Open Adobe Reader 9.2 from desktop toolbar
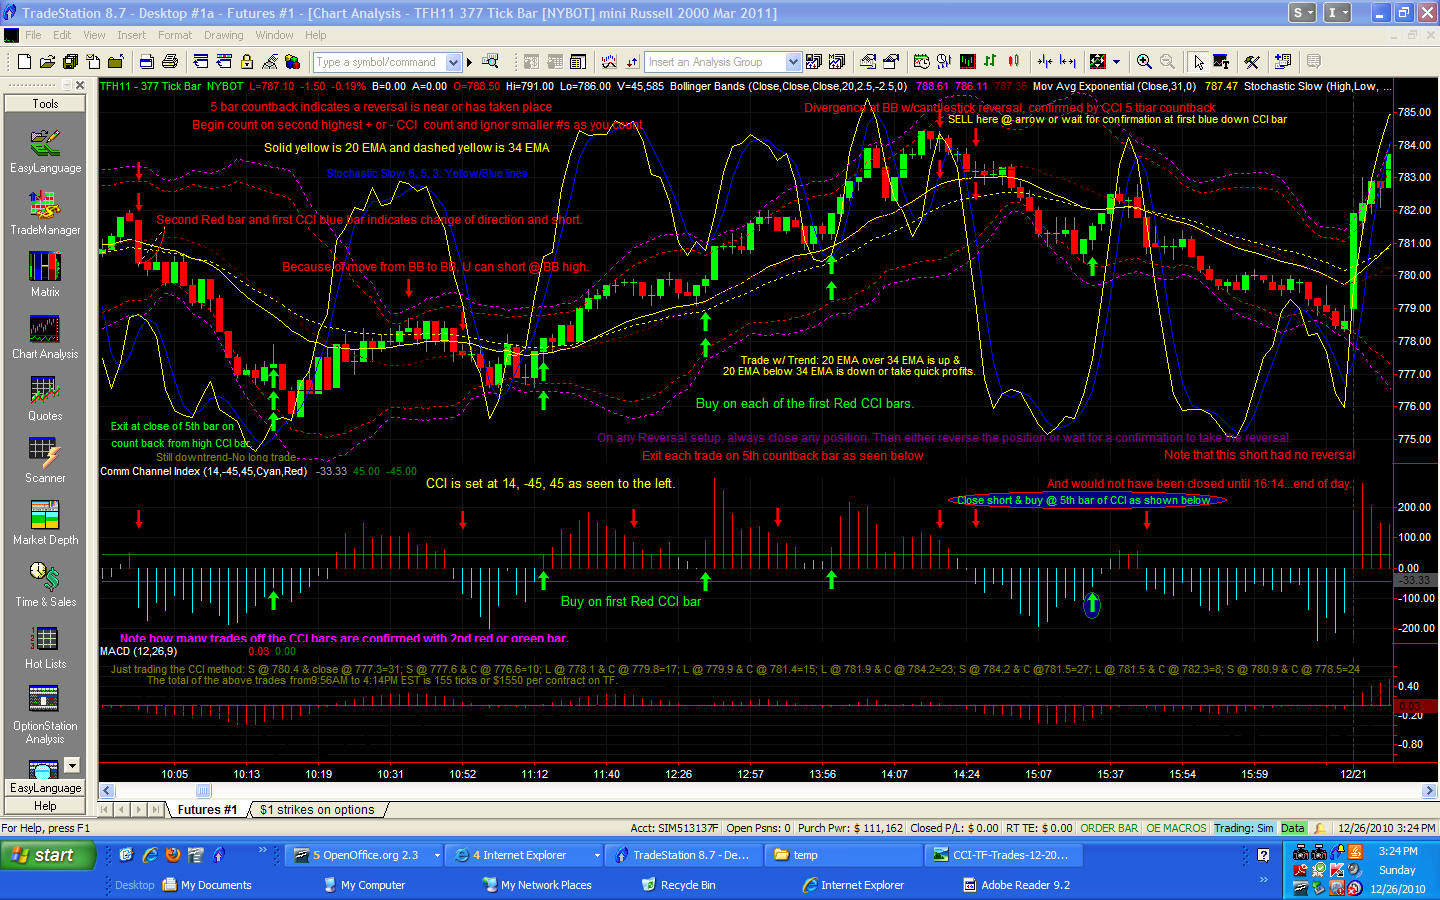 click(1016, 885)
